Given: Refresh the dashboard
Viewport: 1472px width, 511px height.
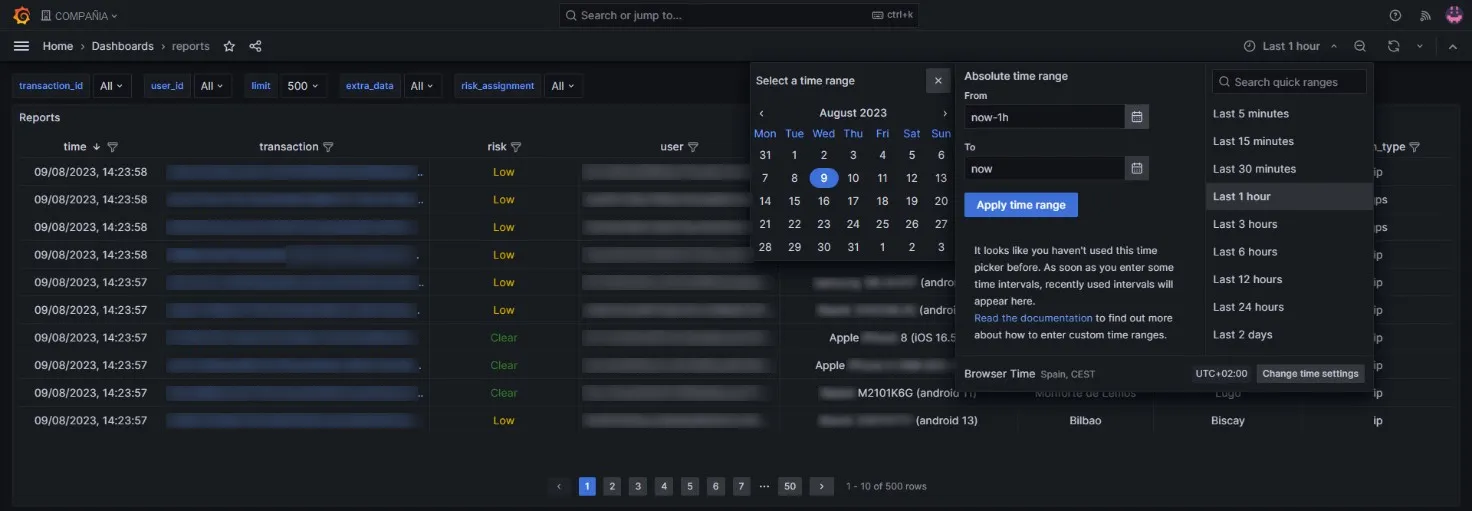Looking at the screenshot, I should click(1393, 46).
